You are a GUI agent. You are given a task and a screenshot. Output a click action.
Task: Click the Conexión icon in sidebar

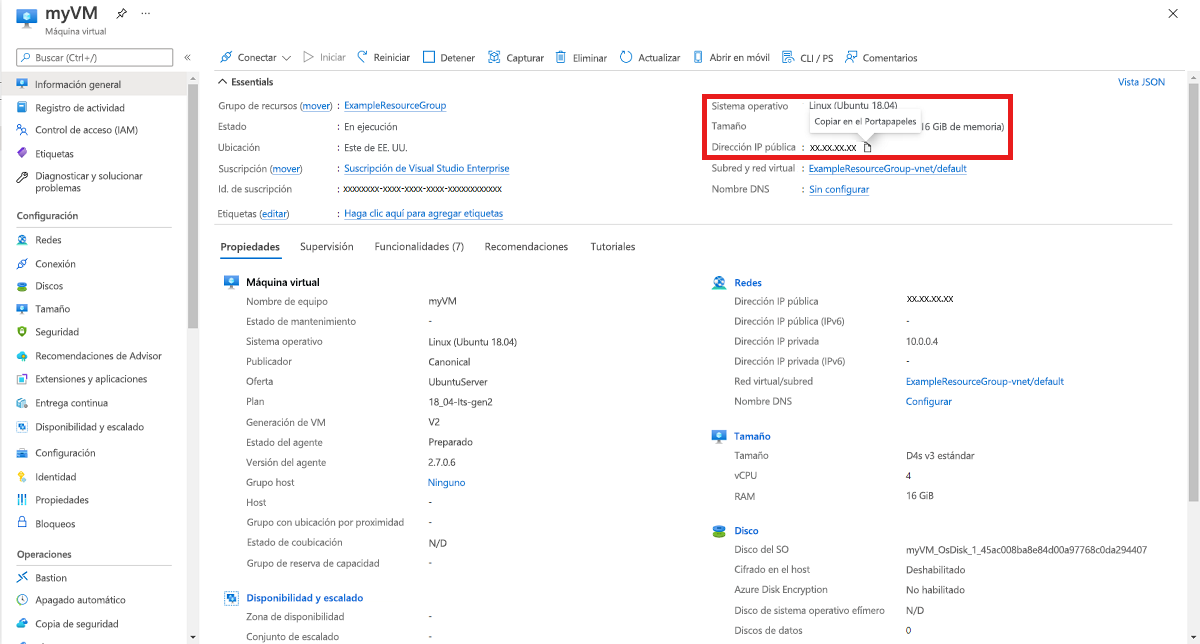[22, 264]
